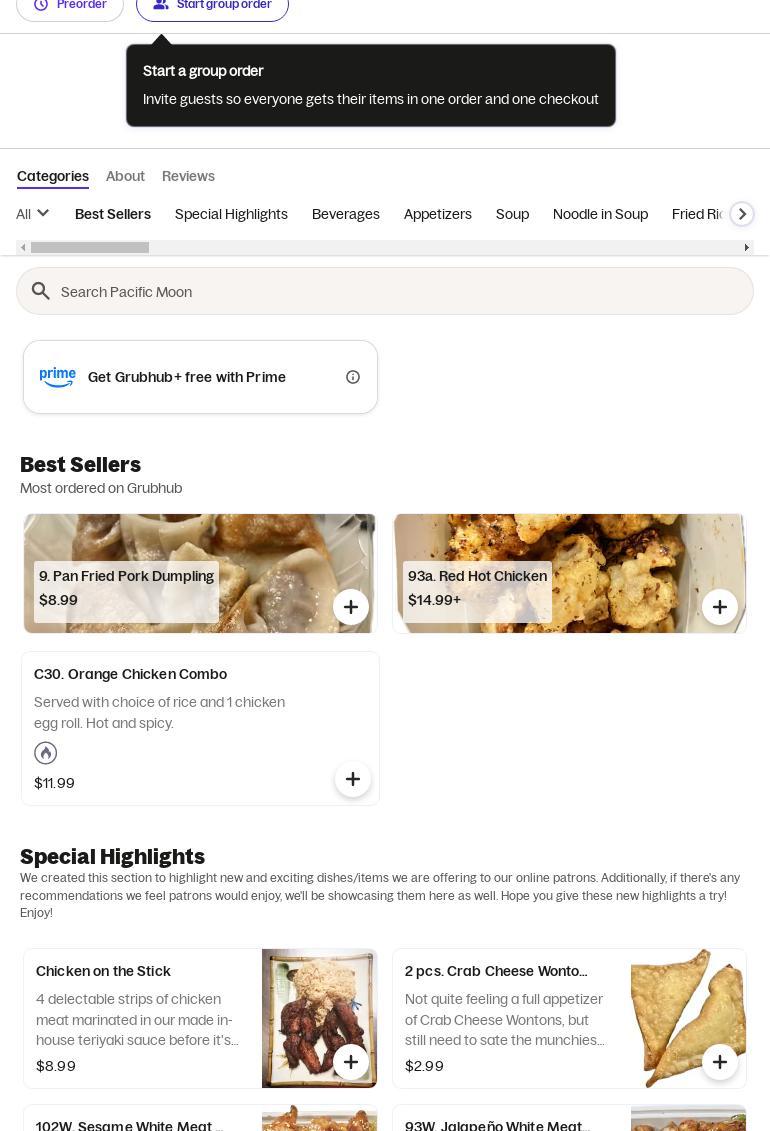Click the scrollbar right arrow under categories
This screenshot has width=770, height=1131.
point(746,247)
